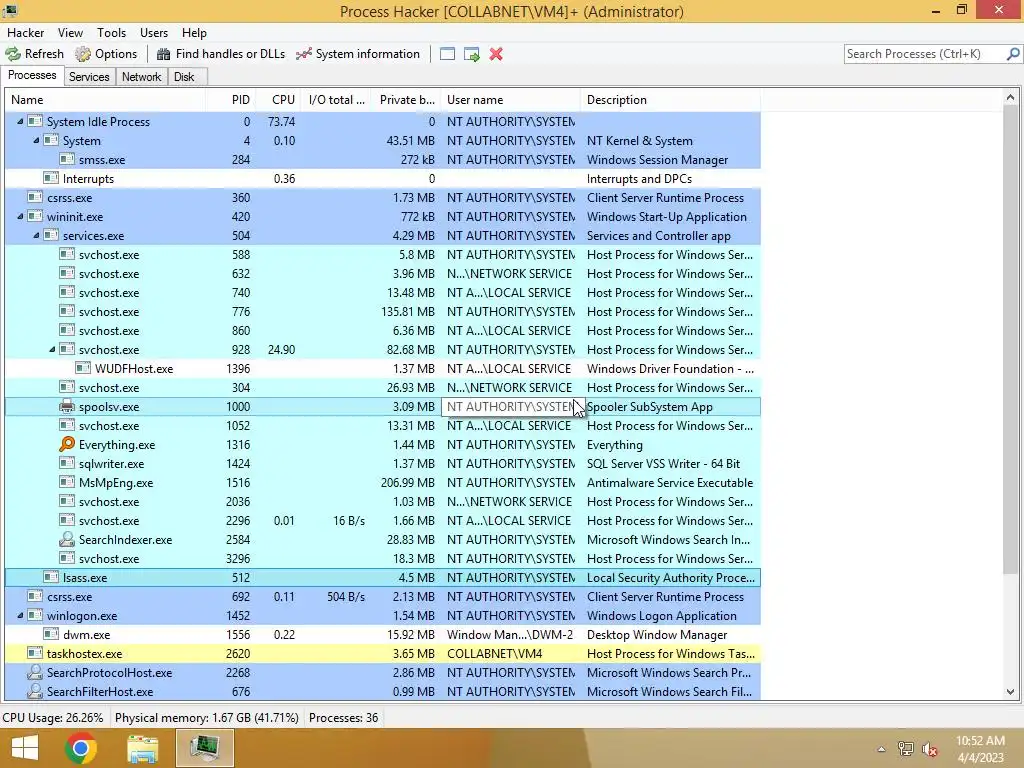
Task: Sort by the Description column header
Action: (671, 100)
